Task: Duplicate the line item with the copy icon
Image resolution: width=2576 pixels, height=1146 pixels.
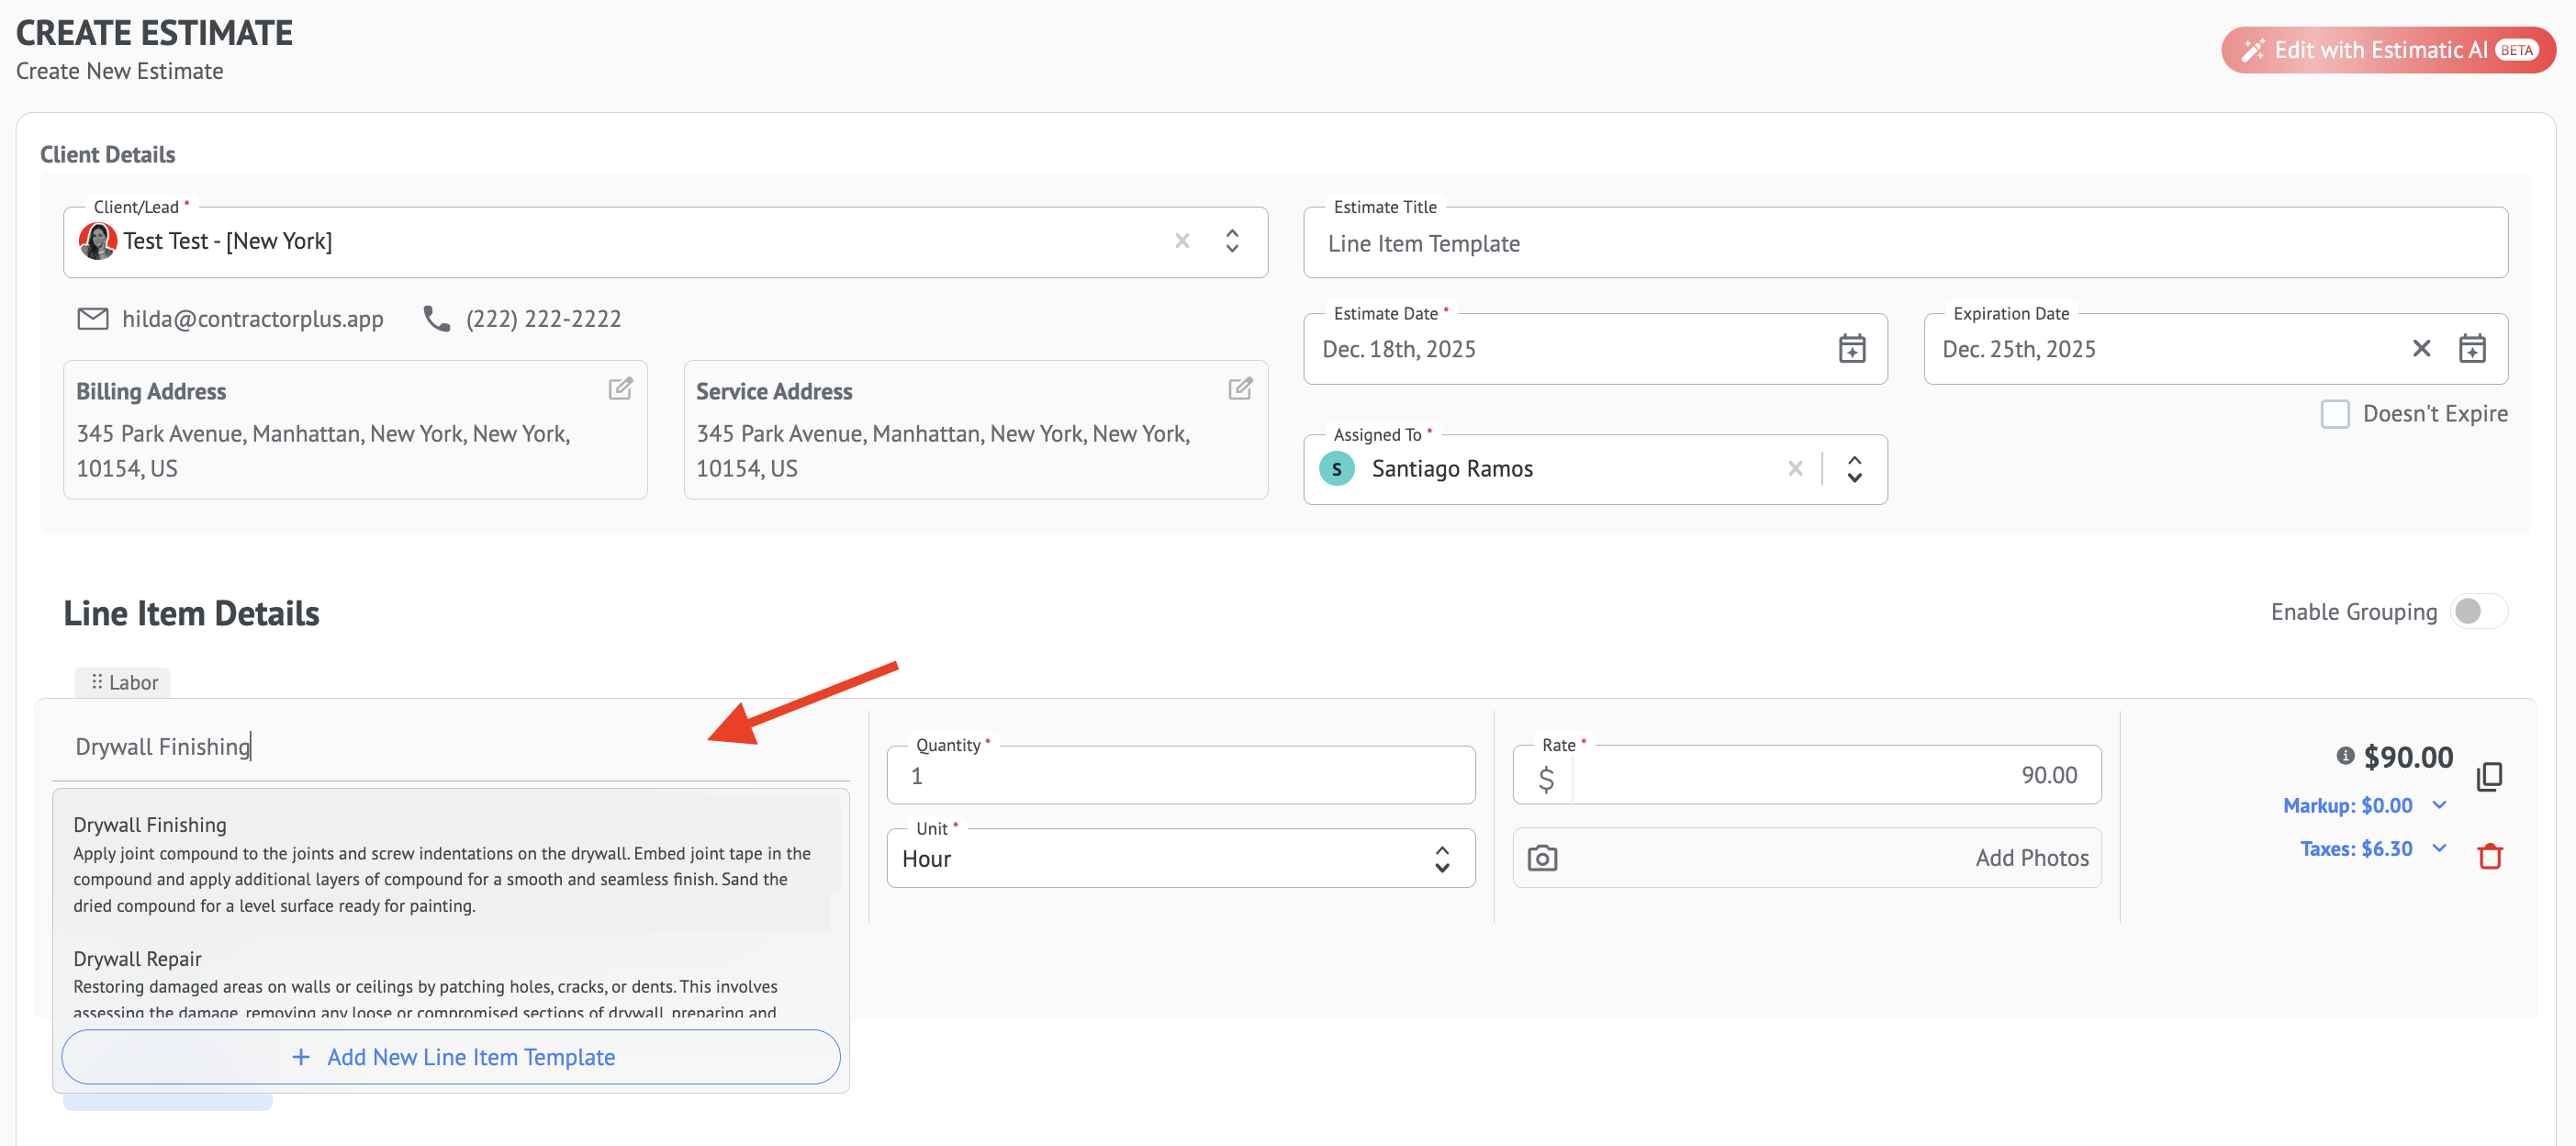Action: click(2489, 776)
